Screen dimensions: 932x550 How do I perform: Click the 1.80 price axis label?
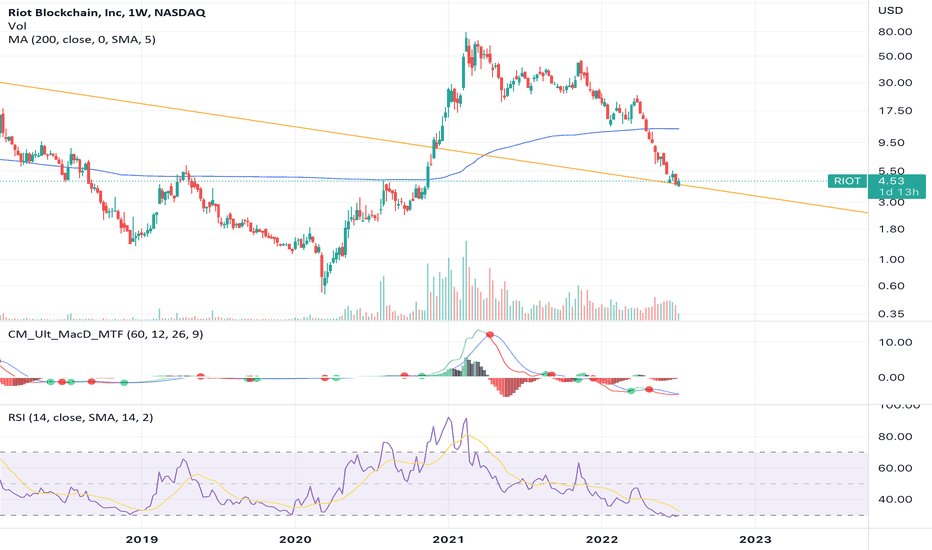pyautogui.click(x=892, y=230)
